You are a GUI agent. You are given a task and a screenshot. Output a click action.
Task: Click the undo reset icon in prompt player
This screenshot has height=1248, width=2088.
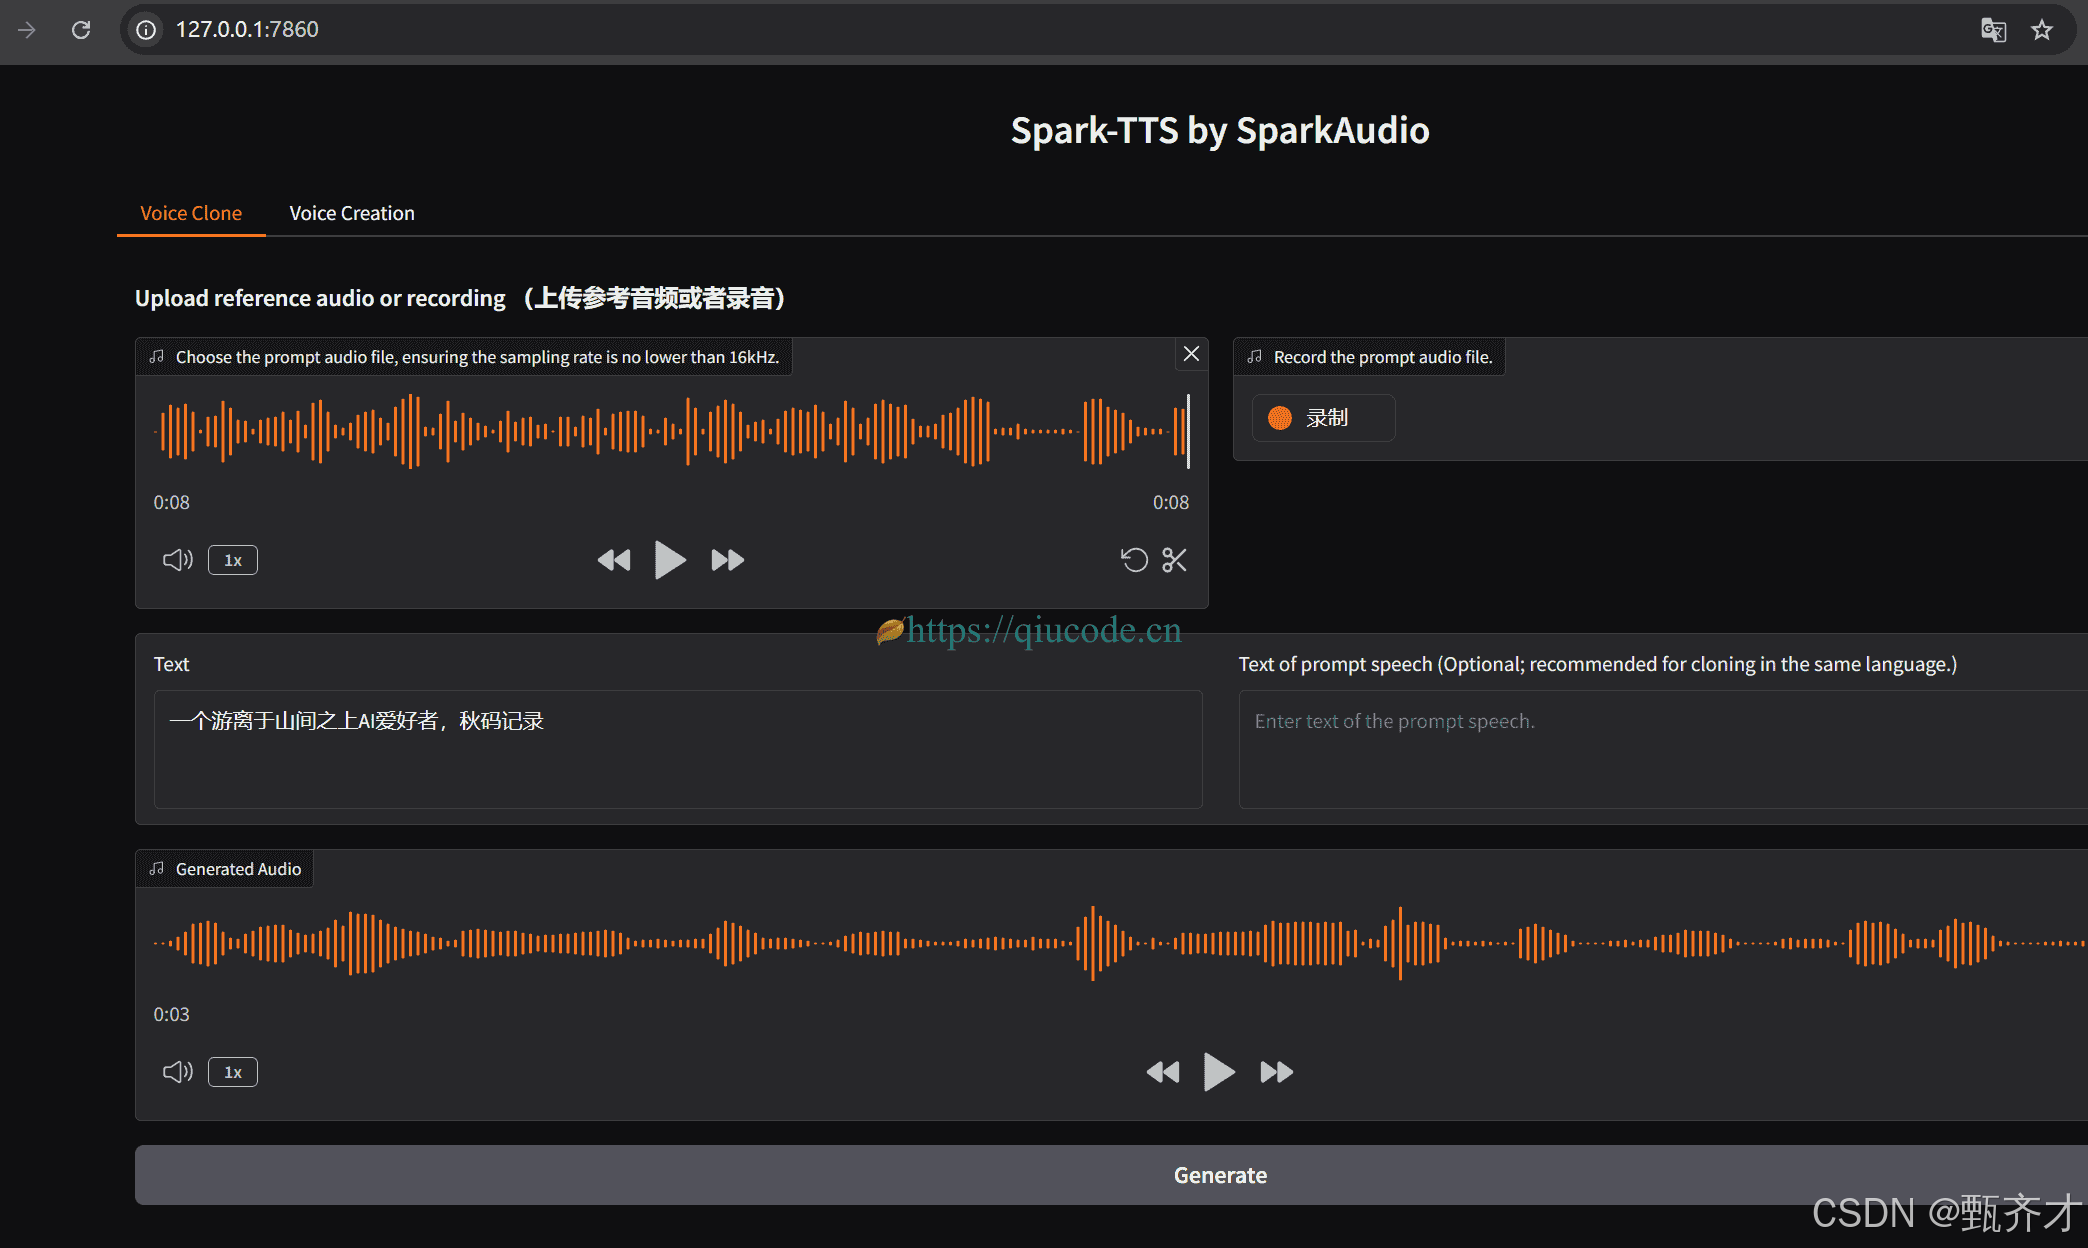point(1134,560)
